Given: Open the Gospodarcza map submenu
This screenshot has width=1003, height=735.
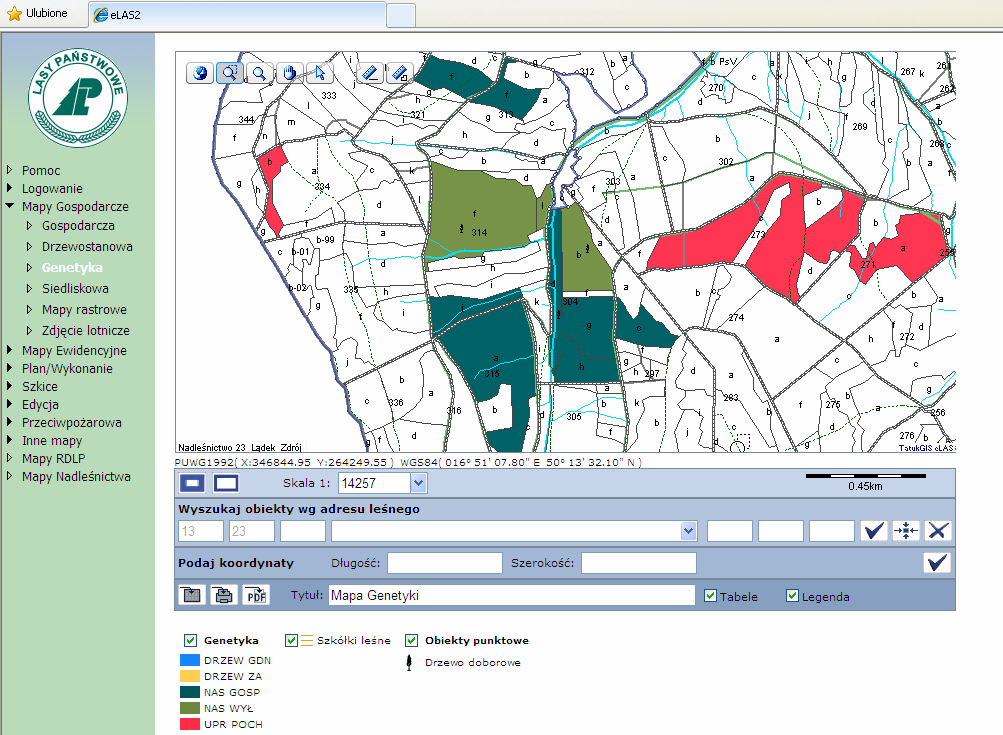Looking at the screenshot, I should [78, 226].
